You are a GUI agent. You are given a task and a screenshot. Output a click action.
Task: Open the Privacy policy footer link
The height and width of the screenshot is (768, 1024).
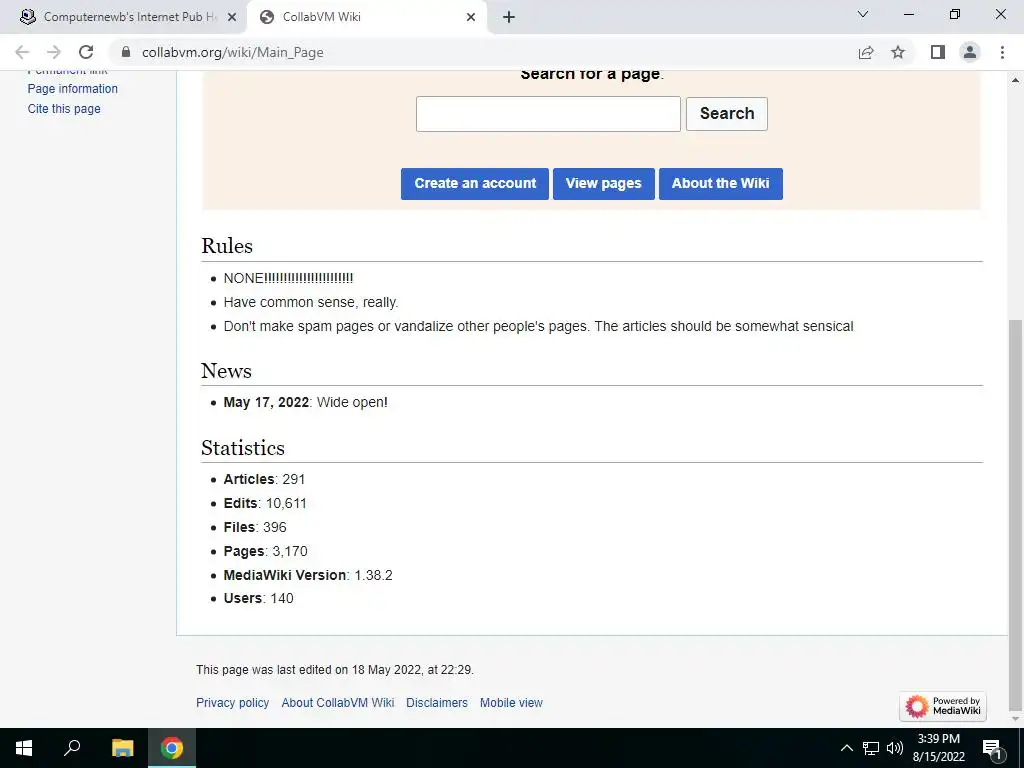click(232, 703)
